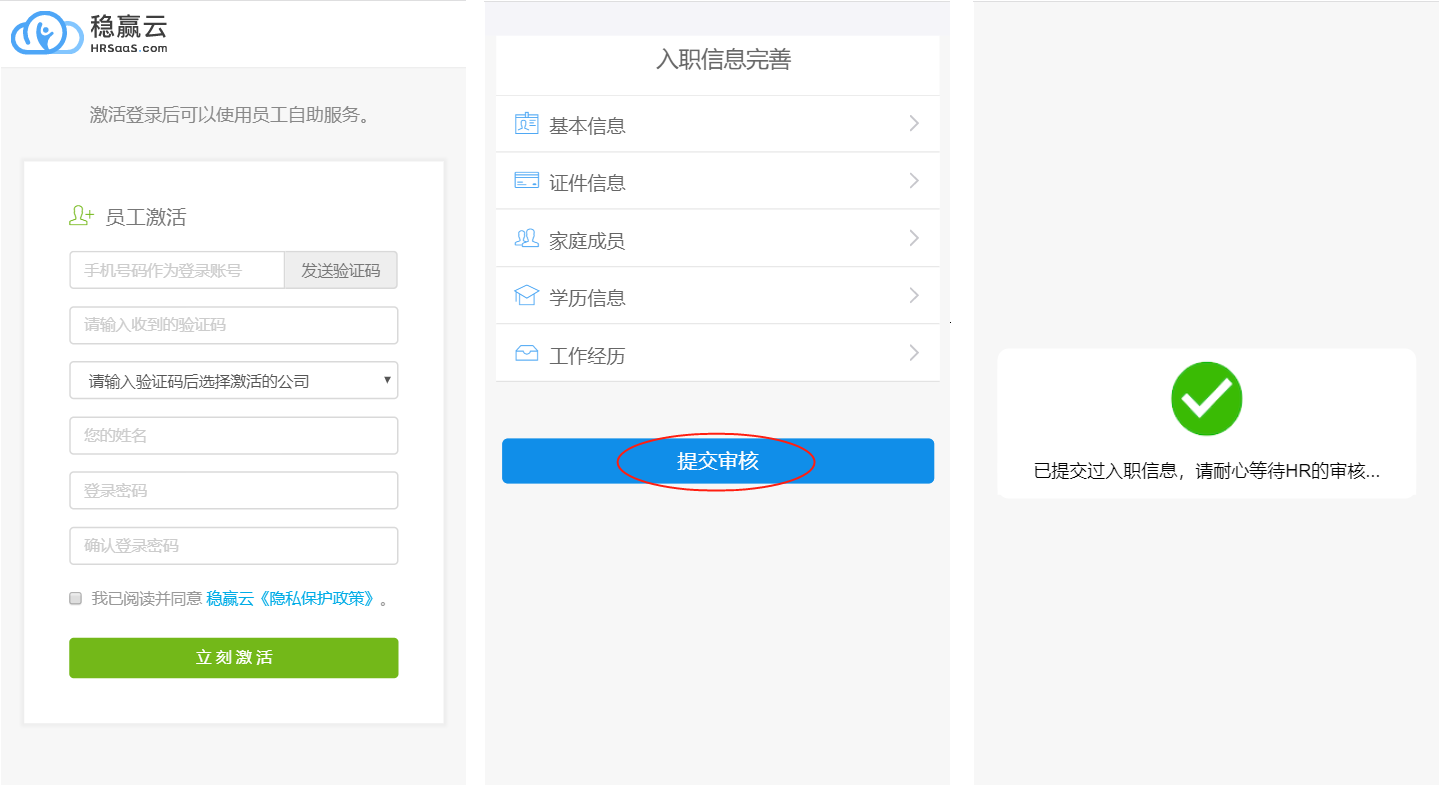This screenshot has width=1440, height=785.
Task: Click the 学历信息 graduation cap icon
Action: tap(526, 295)
